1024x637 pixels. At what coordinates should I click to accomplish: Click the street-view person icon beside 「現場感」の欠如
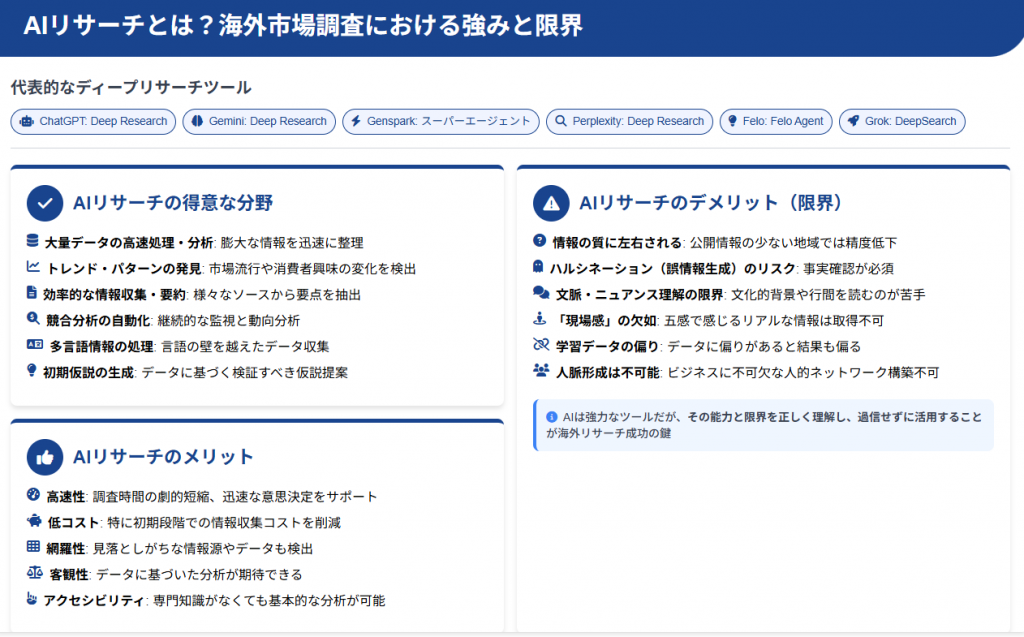(539, 319)
